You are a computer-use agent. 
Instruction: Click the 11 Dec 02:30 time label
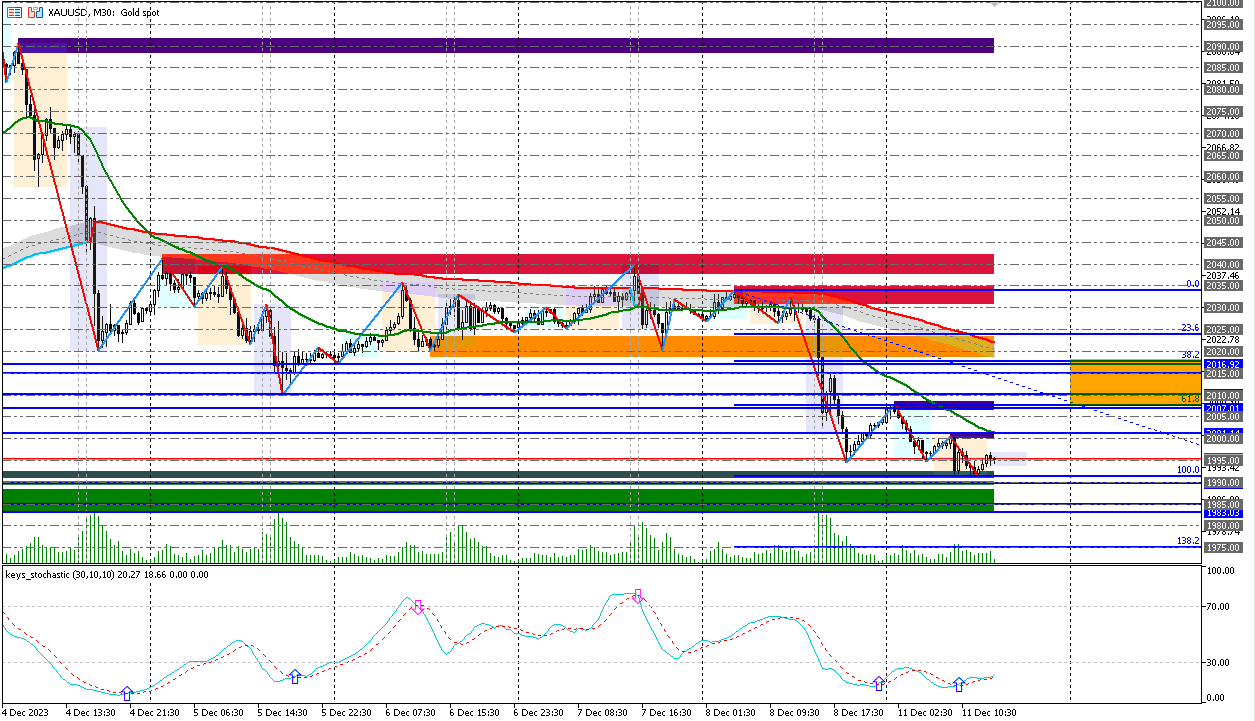924,713
